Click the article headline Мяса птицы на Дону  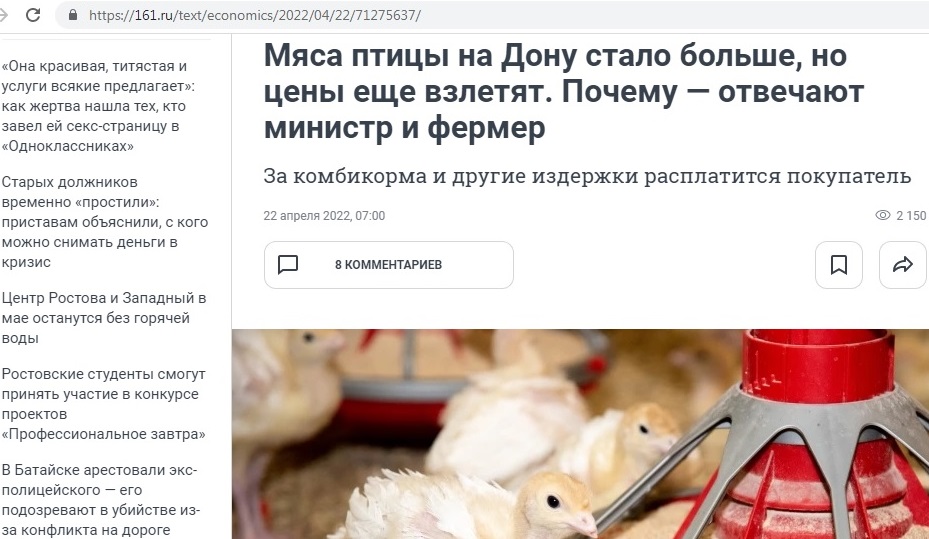pos(563,91)
